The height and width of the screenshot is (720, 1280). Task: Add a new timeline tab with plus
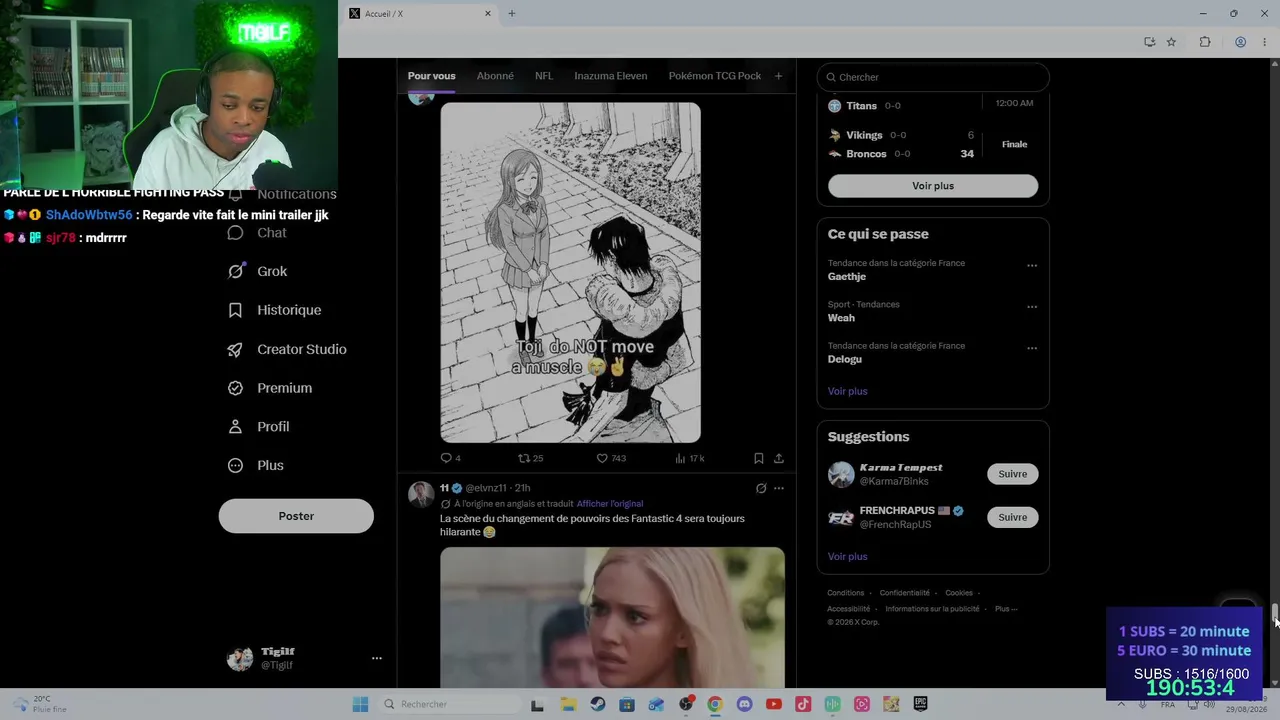[x=778, y=76]
